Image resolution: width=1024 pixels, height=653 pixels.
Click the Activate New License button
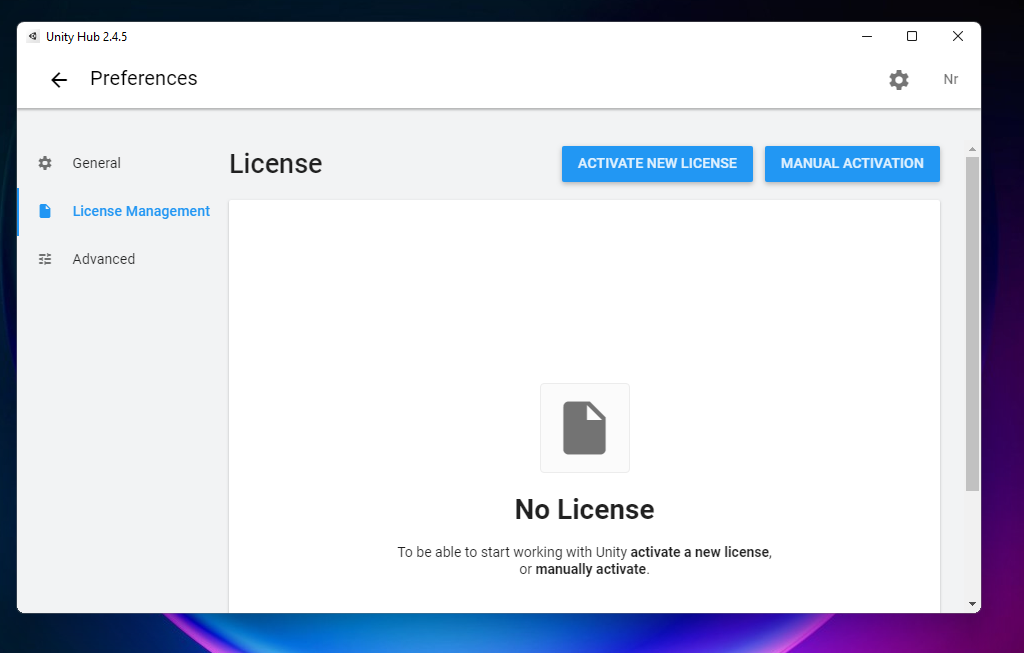pos(657,164)
